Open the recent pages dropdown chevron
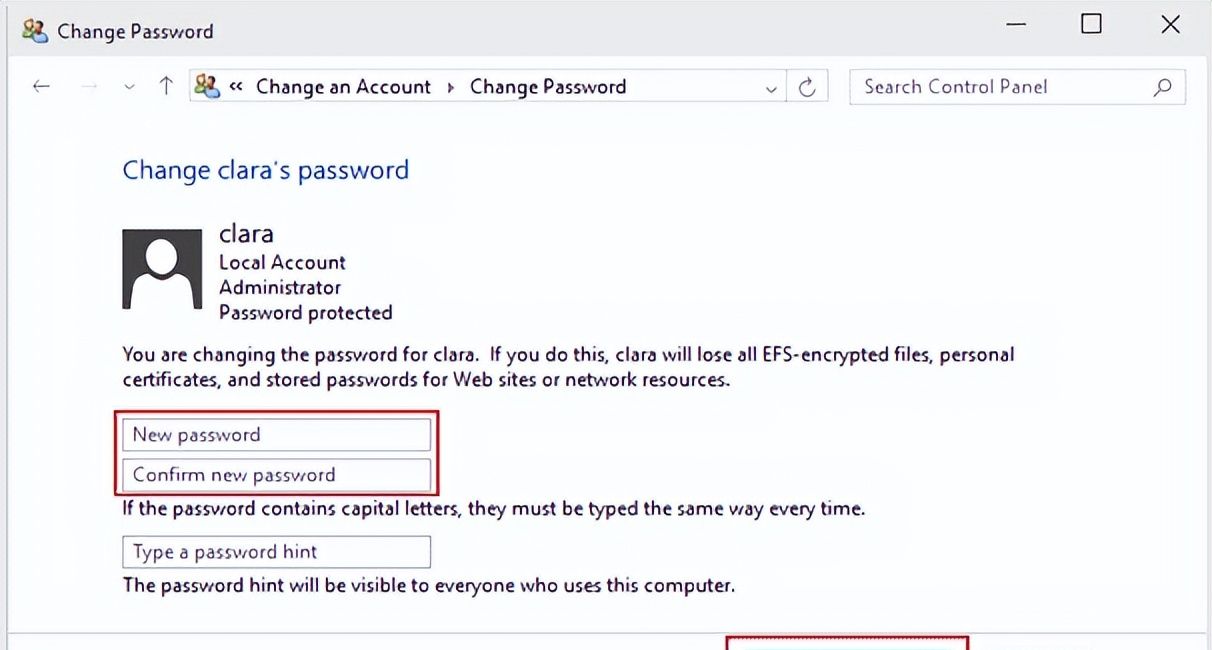This screenshot has width=1212, height=650. click(129, 87)
